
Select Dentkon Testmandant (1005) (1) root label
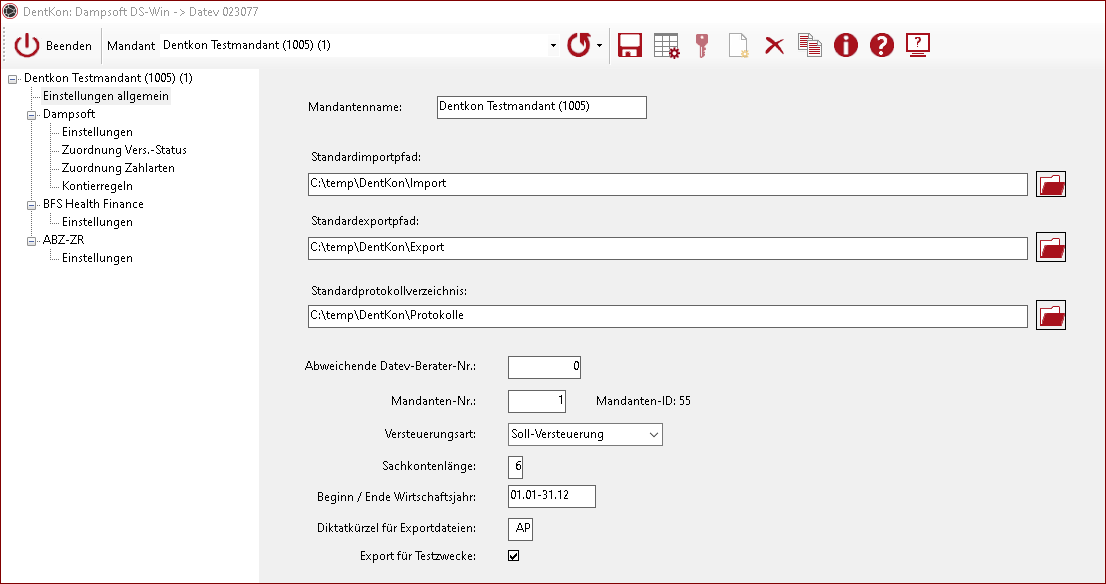click(x=108, y=78)
